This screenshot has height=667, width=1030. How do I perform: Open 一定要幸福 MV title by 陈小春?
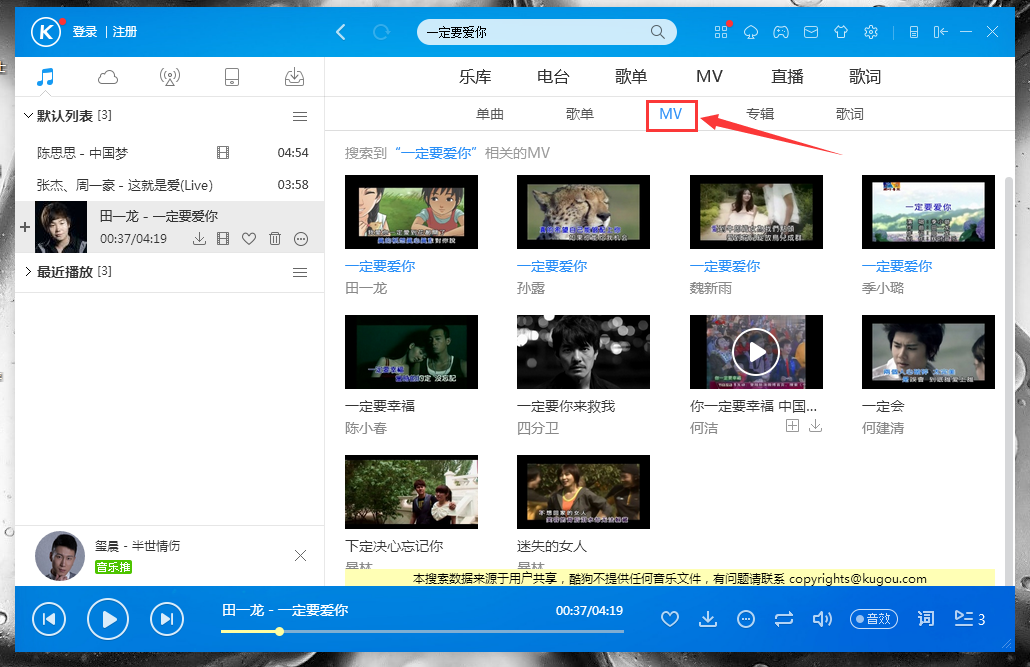[x=380, y=406]
